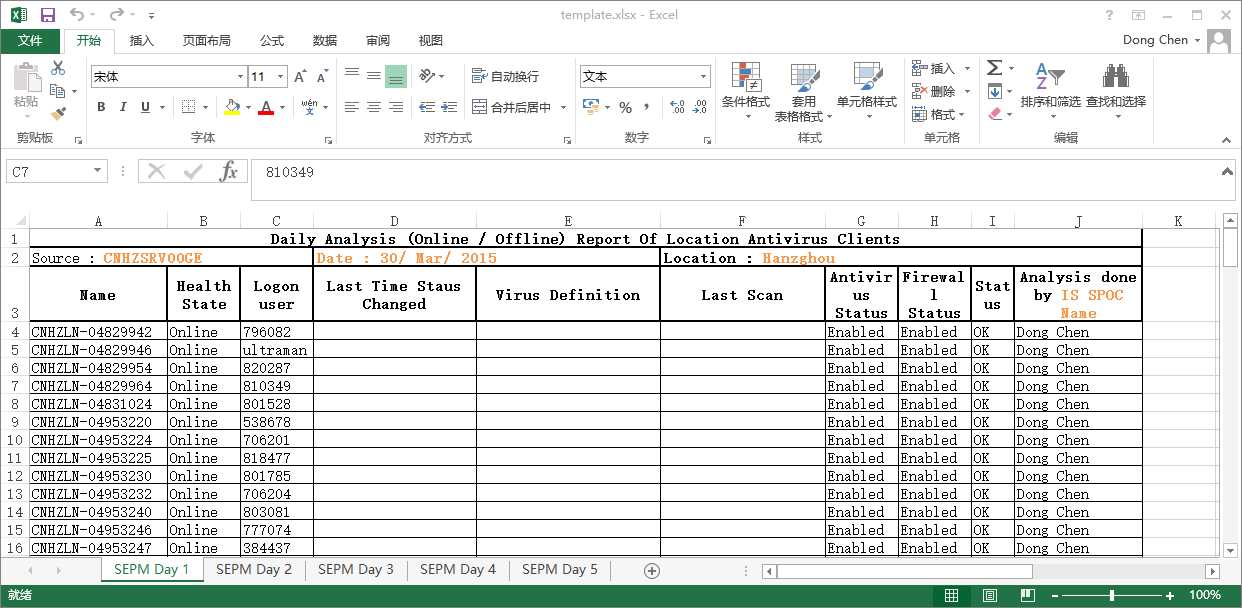Toggle bottom vertical alignment

pos(396,76)
